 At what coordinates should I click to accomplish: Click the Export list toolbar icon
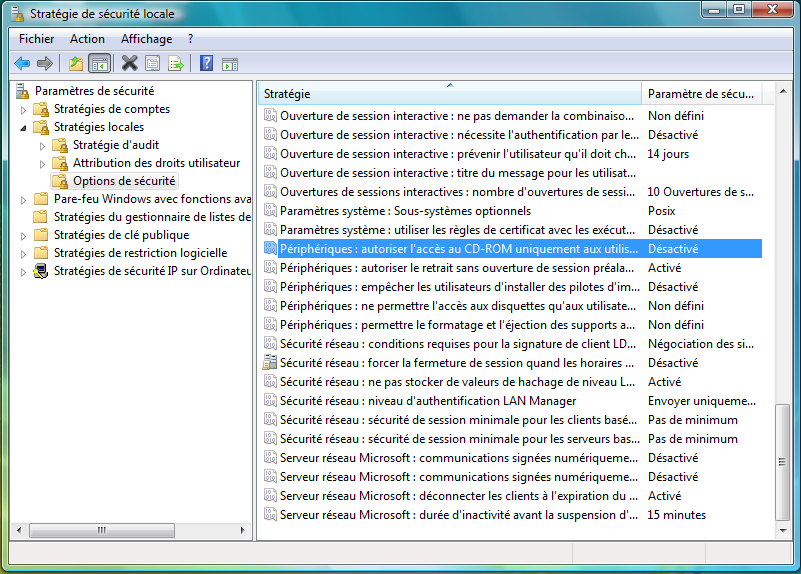[176, 64]
